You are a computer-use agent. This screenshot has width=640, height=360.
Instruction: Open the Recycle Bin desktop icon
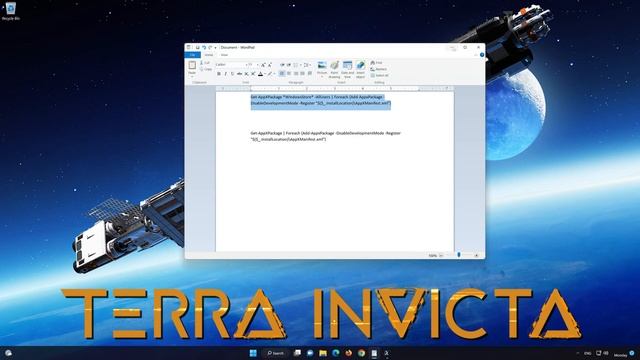11,11
